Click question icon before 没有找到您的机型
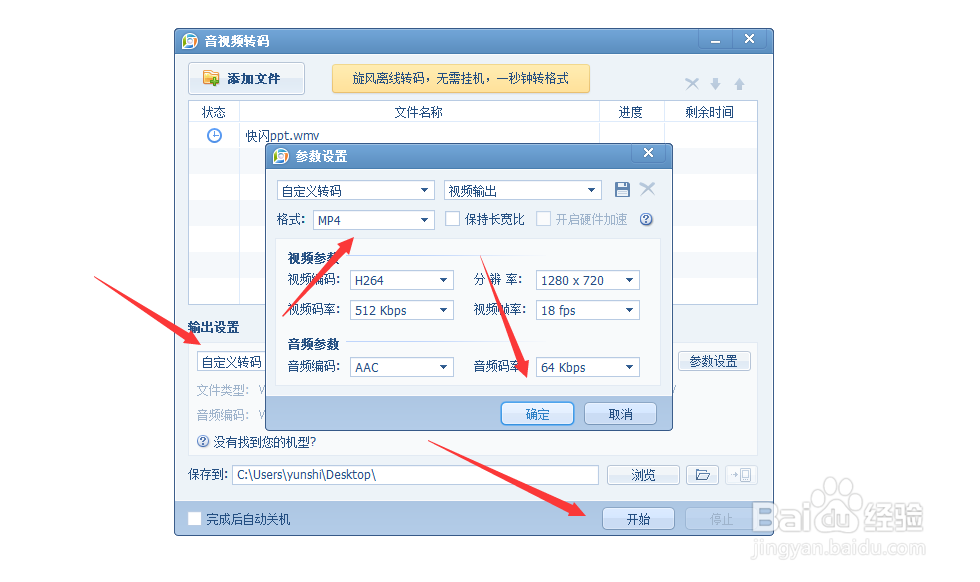 pos(202,441)
